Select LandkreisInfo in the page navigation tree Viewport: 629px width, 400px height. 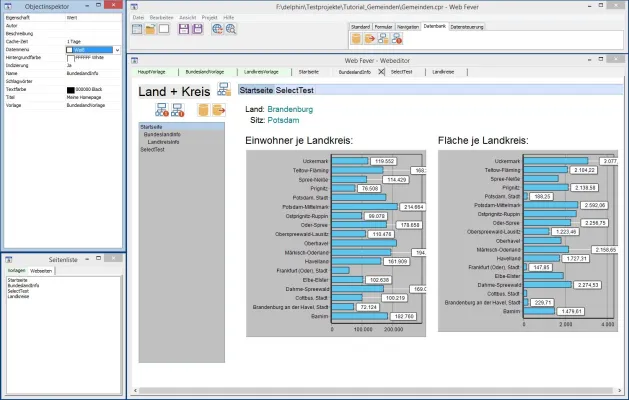click(x=162, y=141)
